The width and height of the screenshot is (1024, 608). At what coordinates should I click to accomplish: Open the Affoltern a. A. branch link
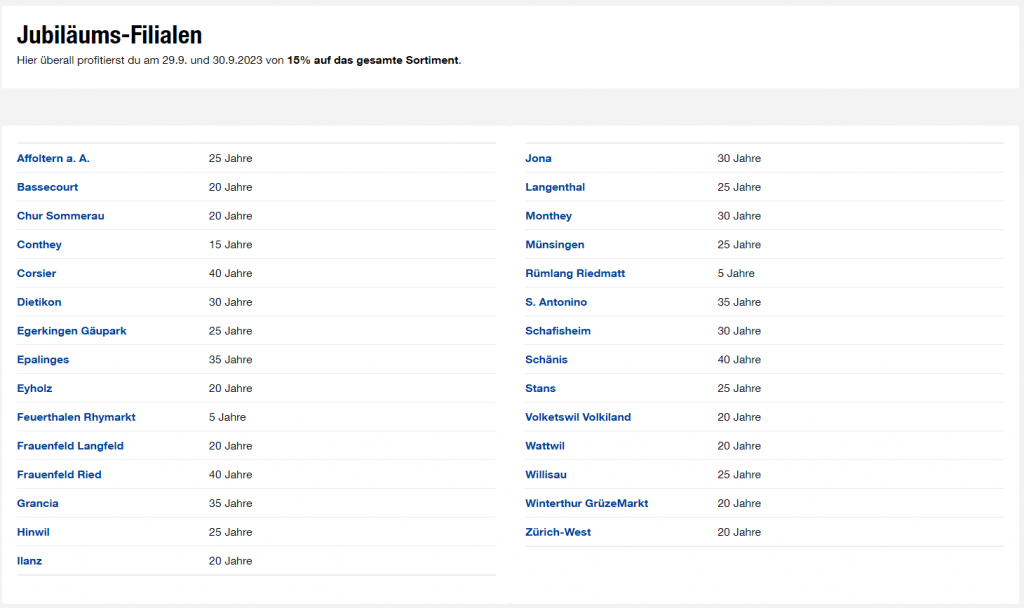[x=53, y=159]
